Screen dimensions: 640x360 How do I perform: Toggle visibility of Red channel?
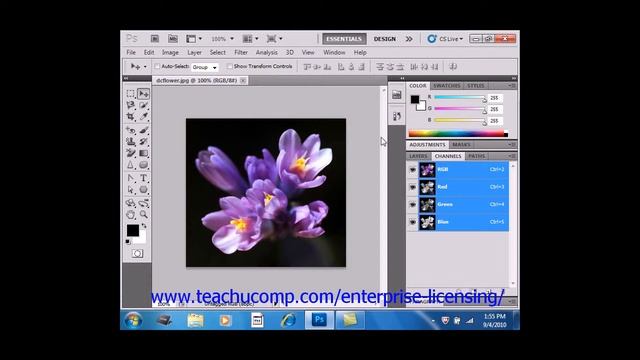click(x=413, y=187)
